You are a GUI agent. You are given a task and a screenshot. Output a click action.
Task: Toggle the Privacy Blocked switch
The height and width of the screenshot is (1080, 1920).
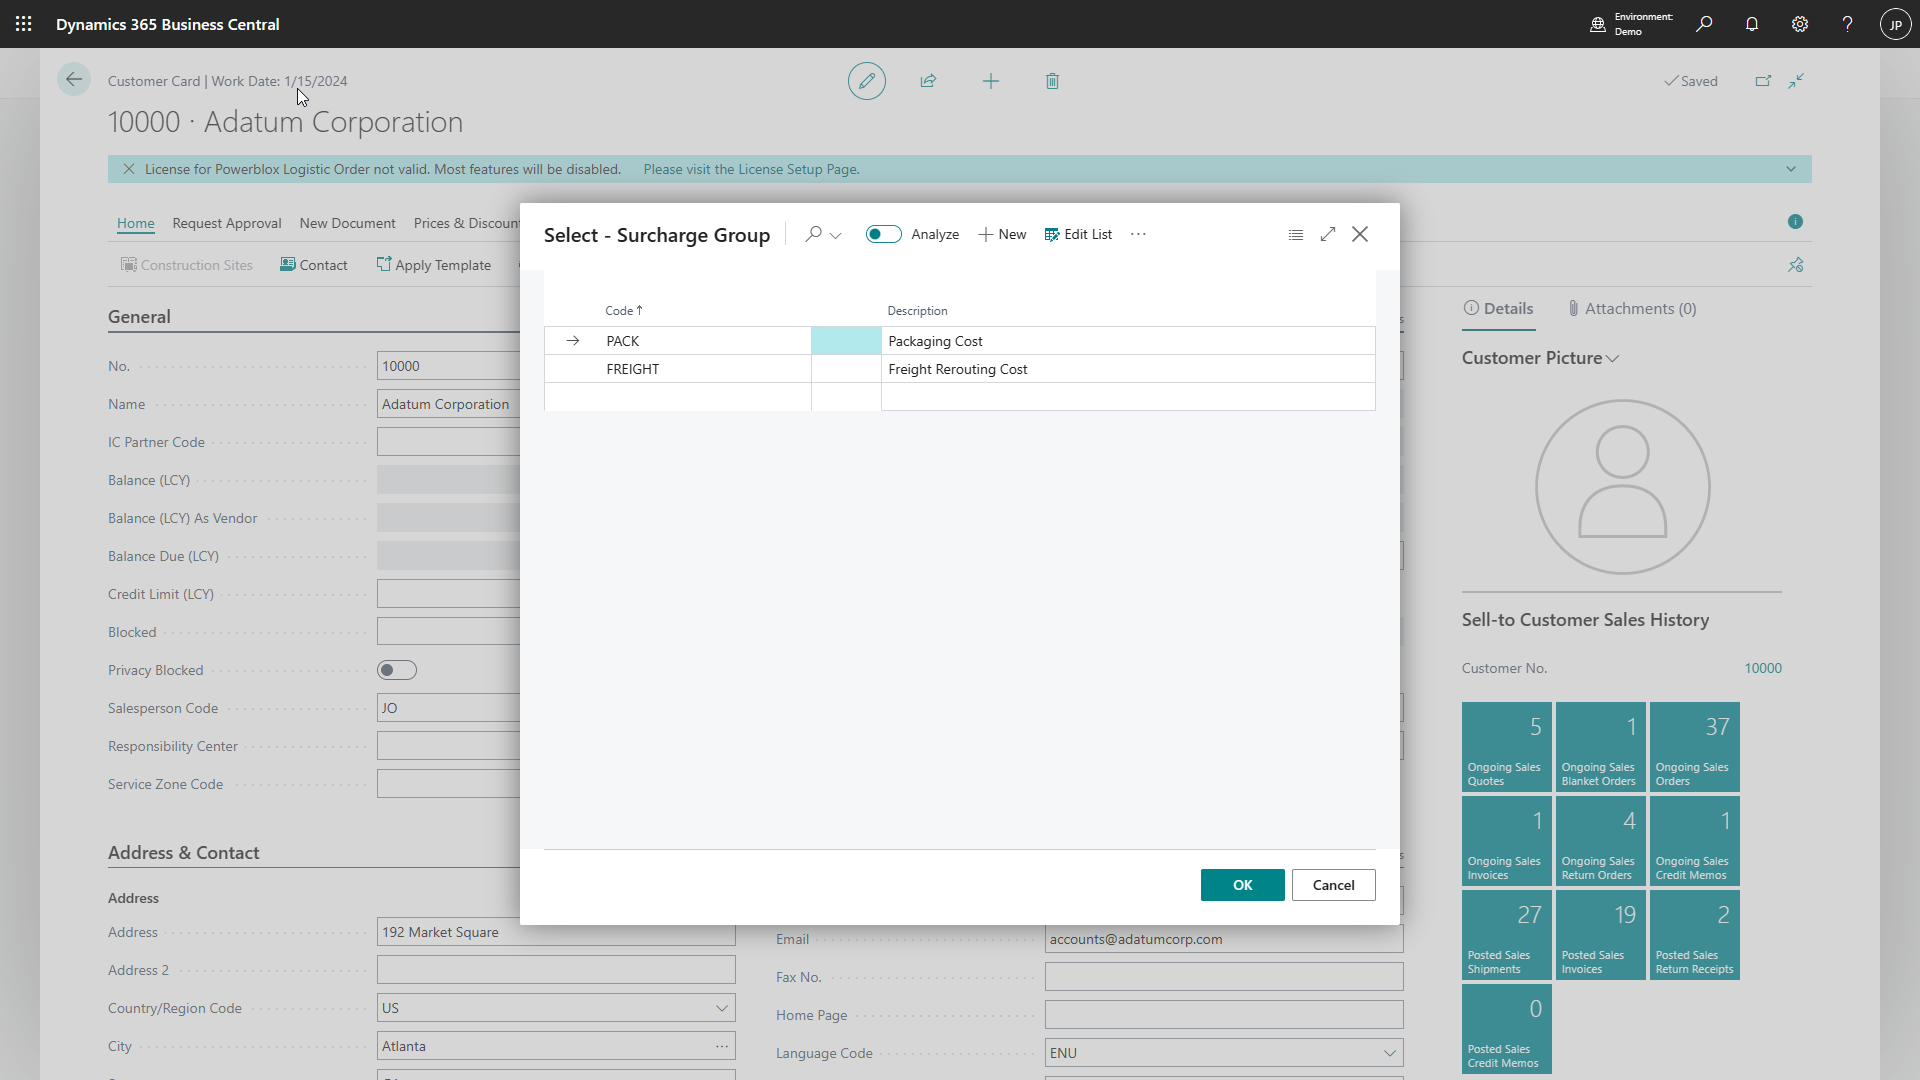coord(397,670)
